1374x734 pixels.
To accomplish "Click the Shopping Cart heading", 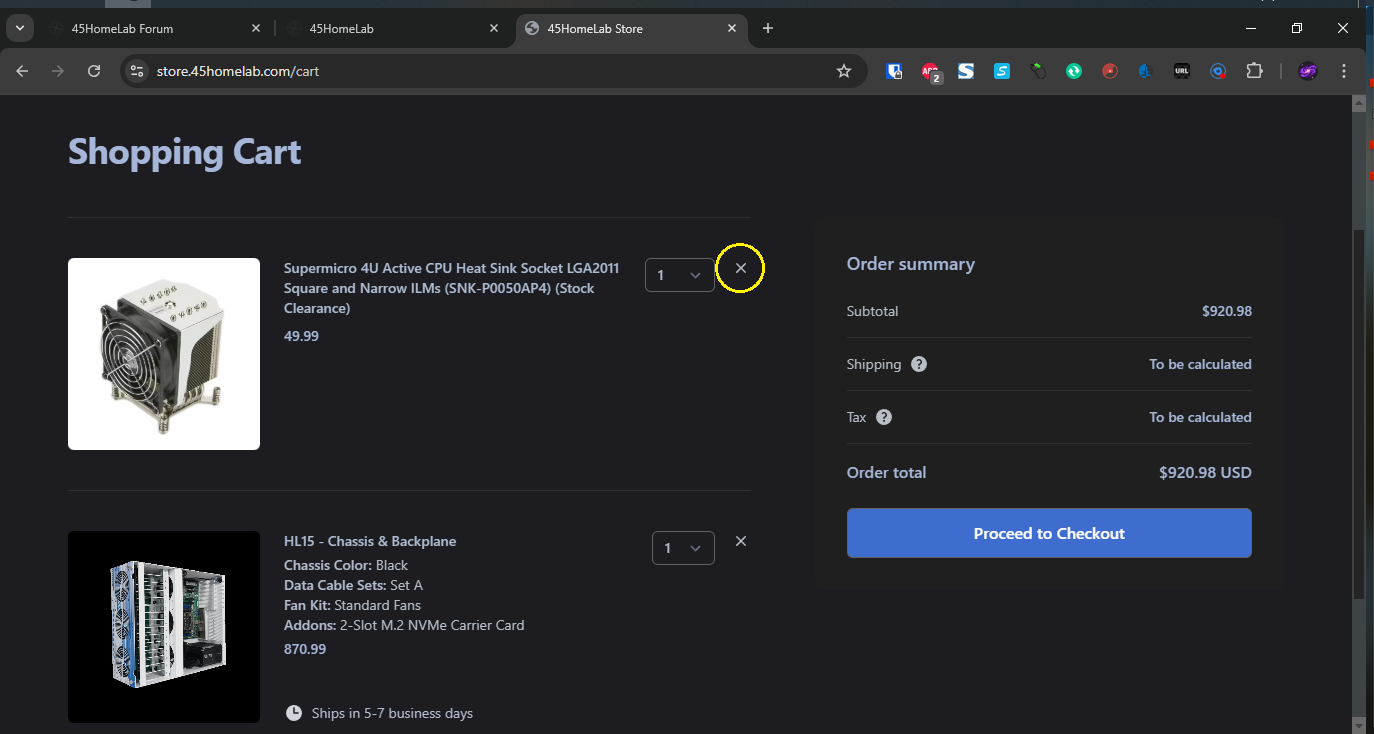I will pyautogui.click(x=184, y=152).
